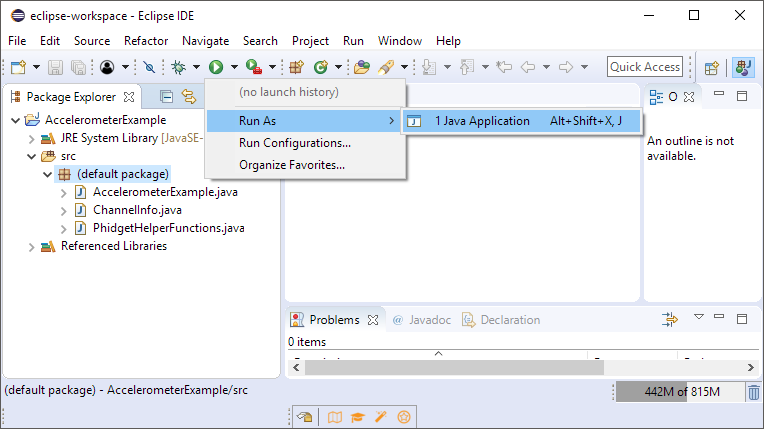Open the Refactor menu
Screen dimensions: 764x429
coord(146,41)
